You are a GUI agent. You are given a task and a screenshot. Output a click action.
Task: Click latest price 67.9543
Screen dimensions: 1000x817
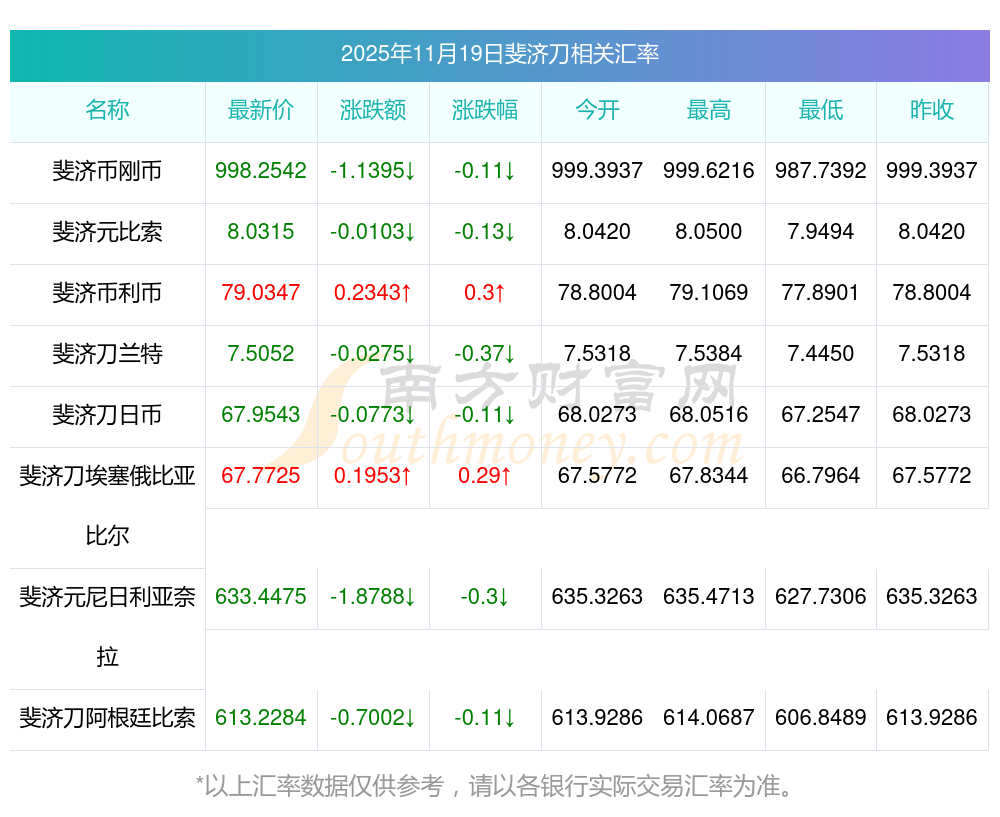[x=261, y=415]
